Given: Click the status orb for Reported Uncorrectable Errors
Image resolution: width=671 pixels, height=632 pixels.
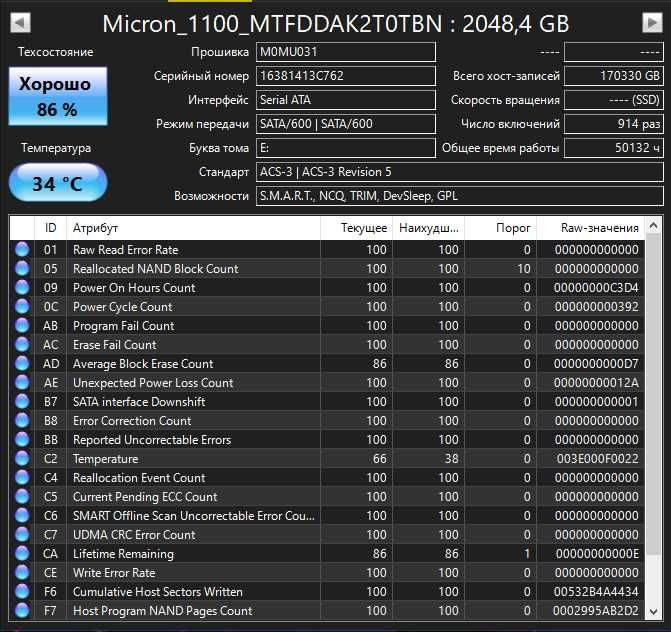Looking at the screenshot, I should pos(22,439).
